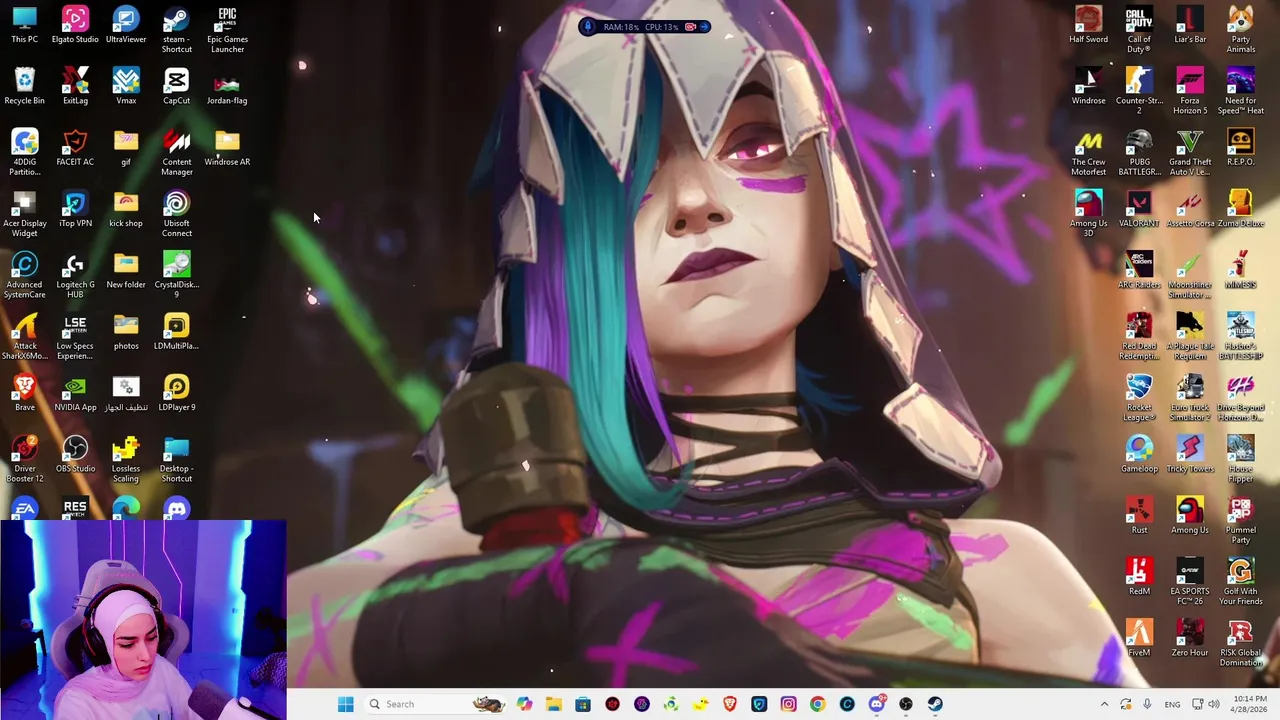This screenshot has height=720, width=1280.
Task: Open Google Chrome from taskbar
Action: (817, 704)
